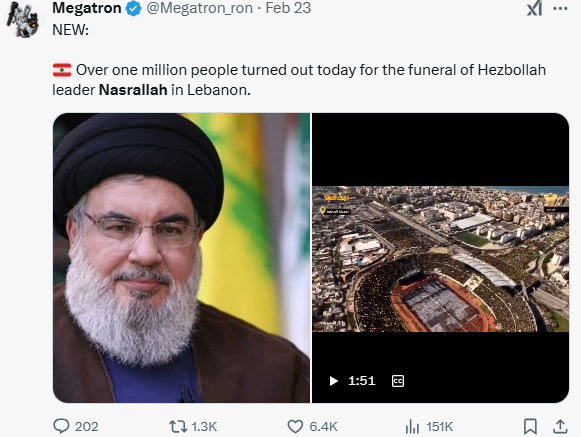Play the funeral crowd video
This screenshot has width=581, height=437.
[333, 381]
